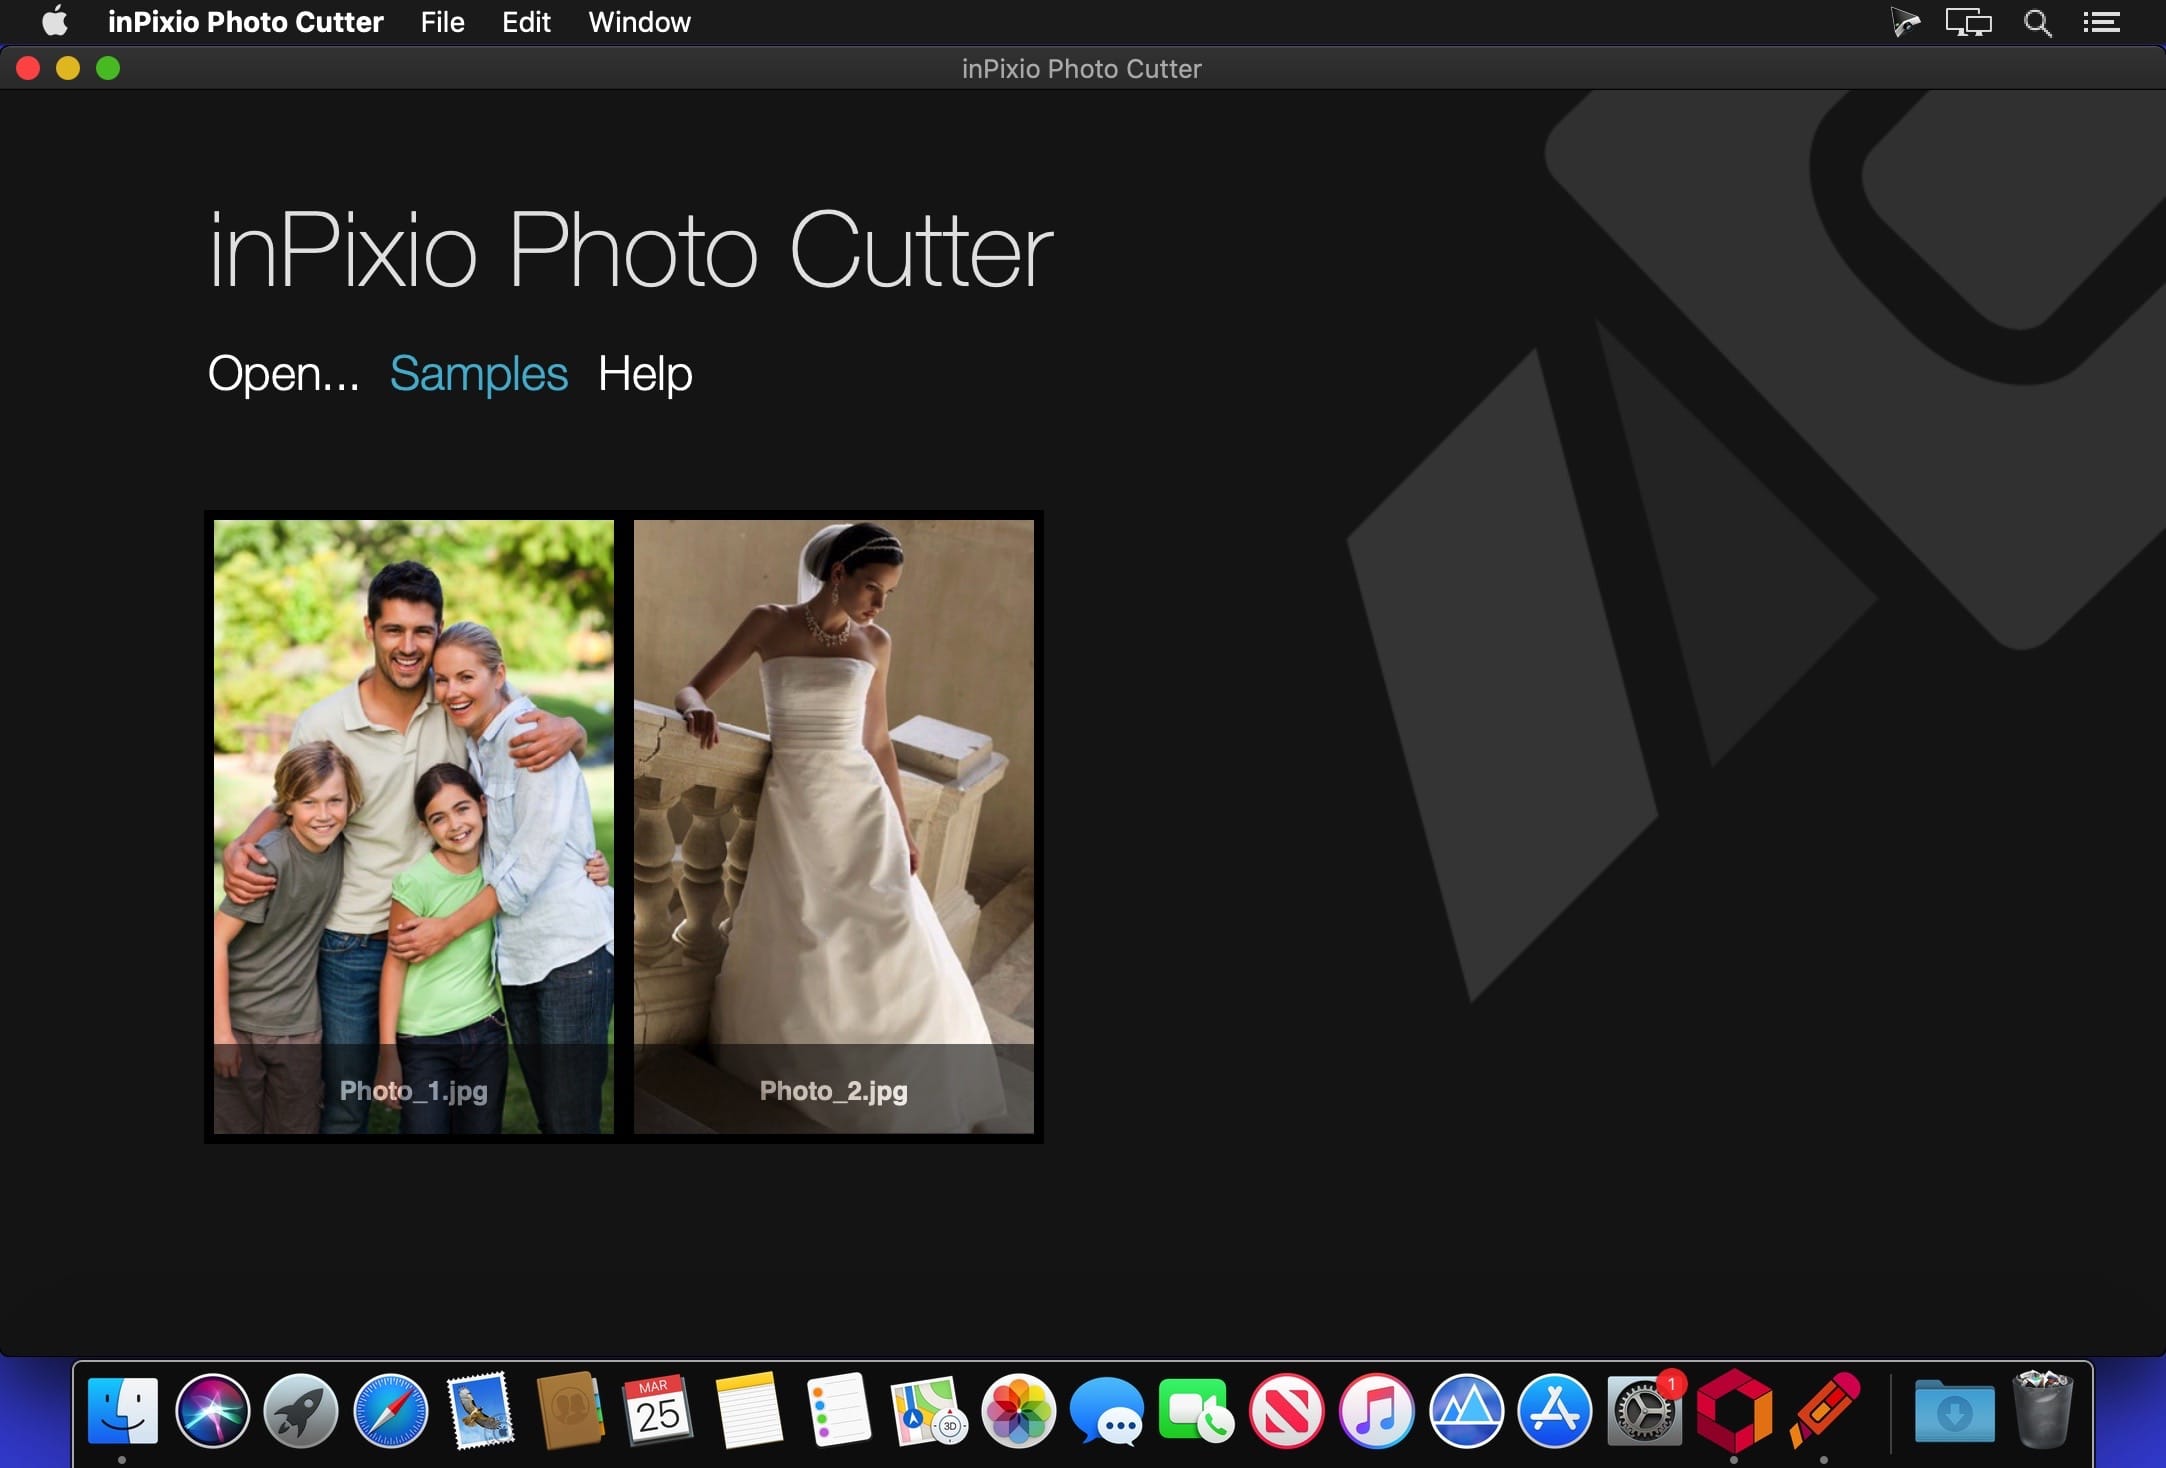Open the Mail stamp icon in dock

tap(480, 1411)
